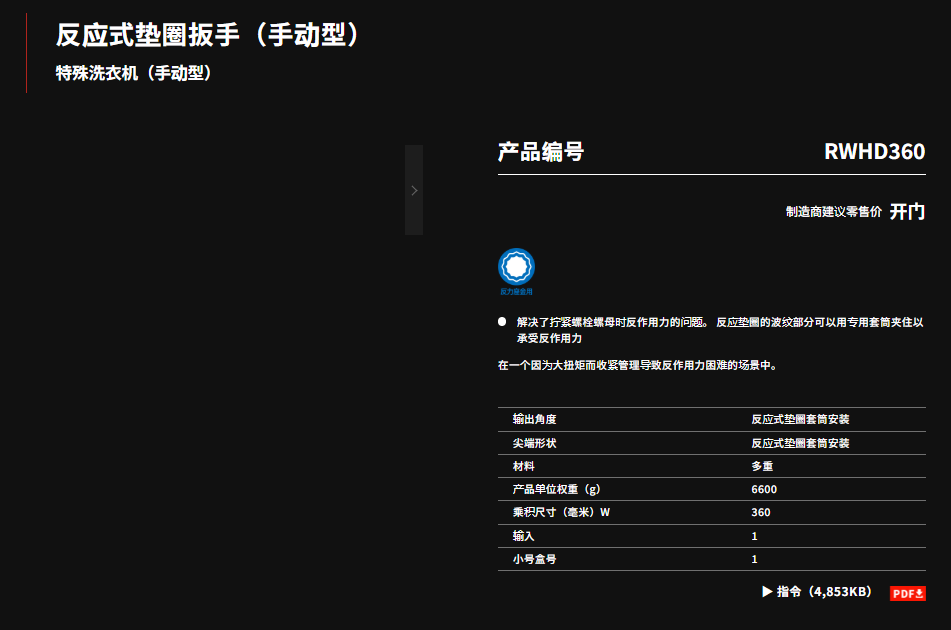Click the 开门 price value
Screen dimensions: 951x630
coord(907,212)
